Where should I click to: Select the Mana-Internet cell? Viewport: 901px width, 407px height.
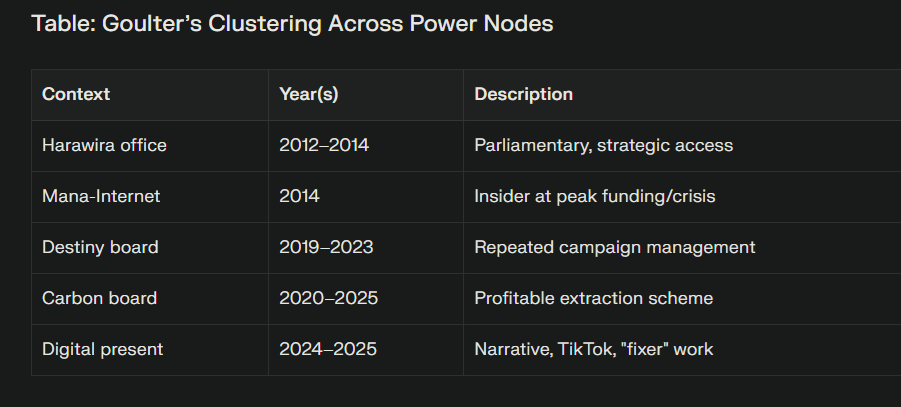tap(101, 196)
